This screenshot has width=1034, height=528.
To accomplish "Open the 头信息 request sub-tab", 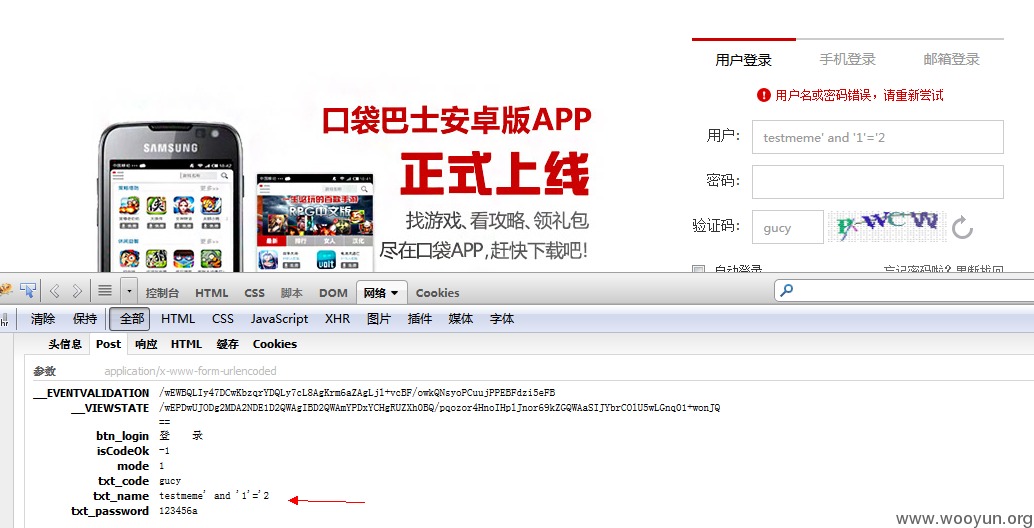I will coord(65,344).
